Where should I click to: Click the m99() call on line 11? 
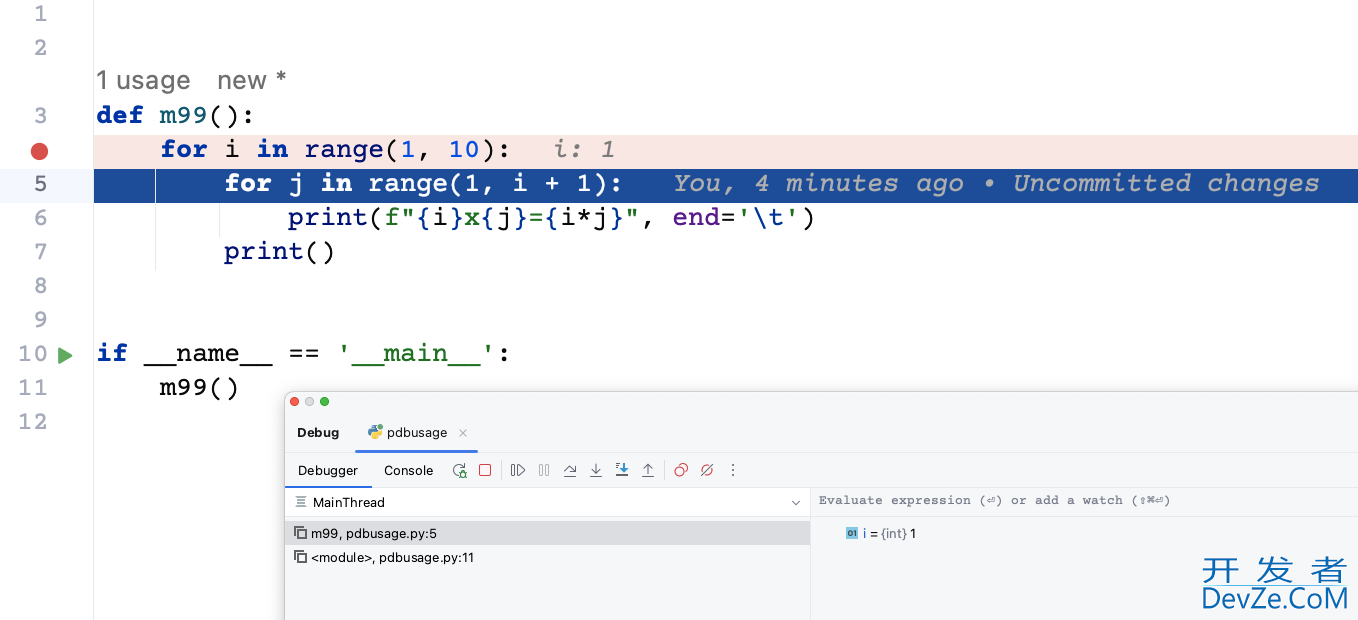pyautogui.click(x=199, y=387)
